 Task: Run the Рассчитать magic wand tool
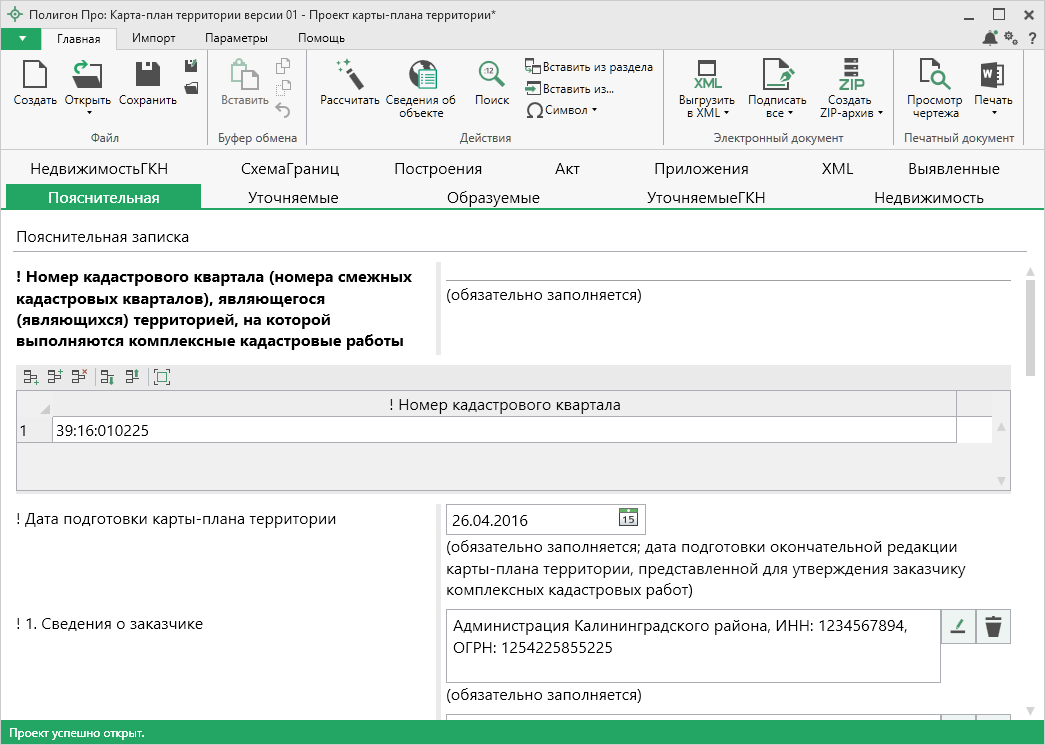tap(350, 76)
